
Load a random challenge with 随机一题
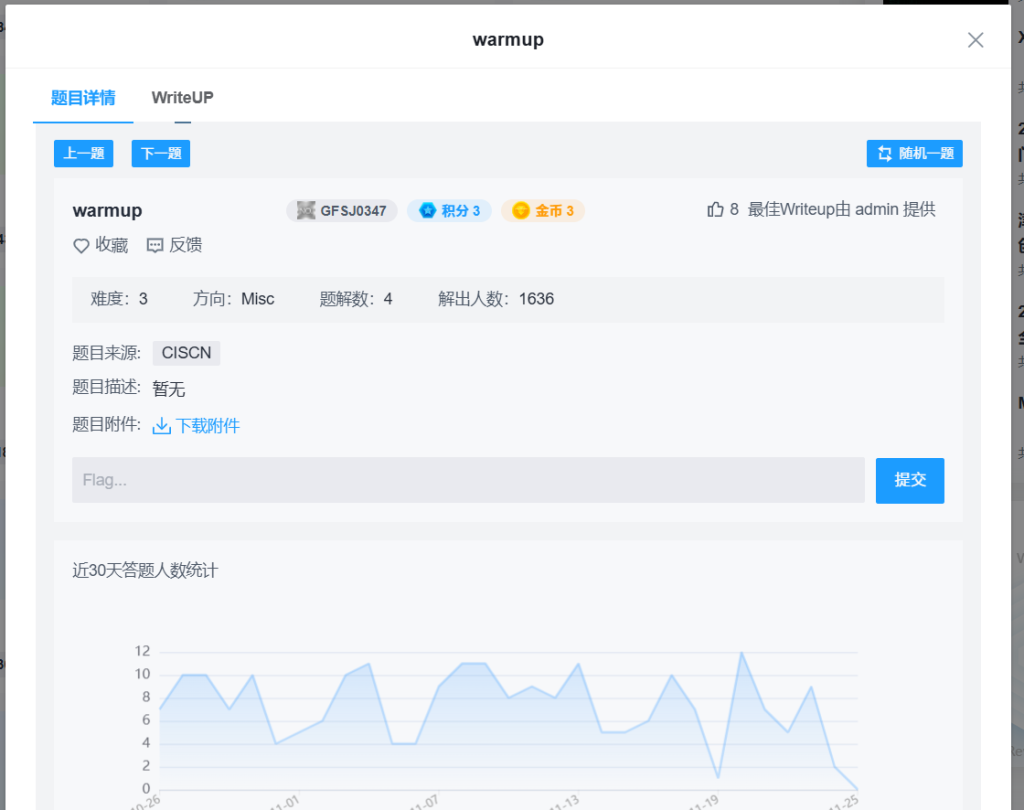pyautogui.click(x=914, y=154)
